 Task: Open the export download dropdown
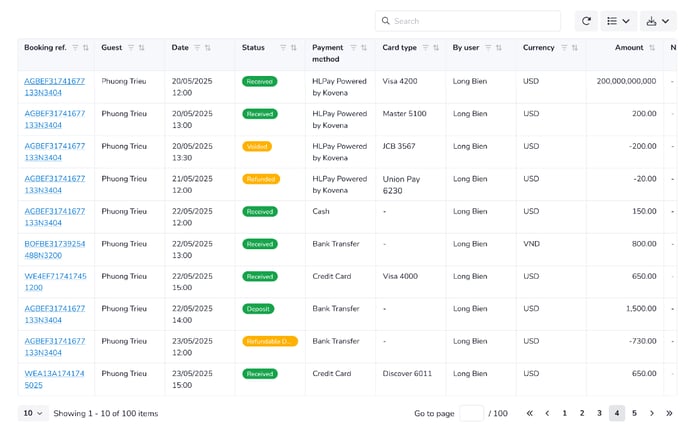[658, 21]
